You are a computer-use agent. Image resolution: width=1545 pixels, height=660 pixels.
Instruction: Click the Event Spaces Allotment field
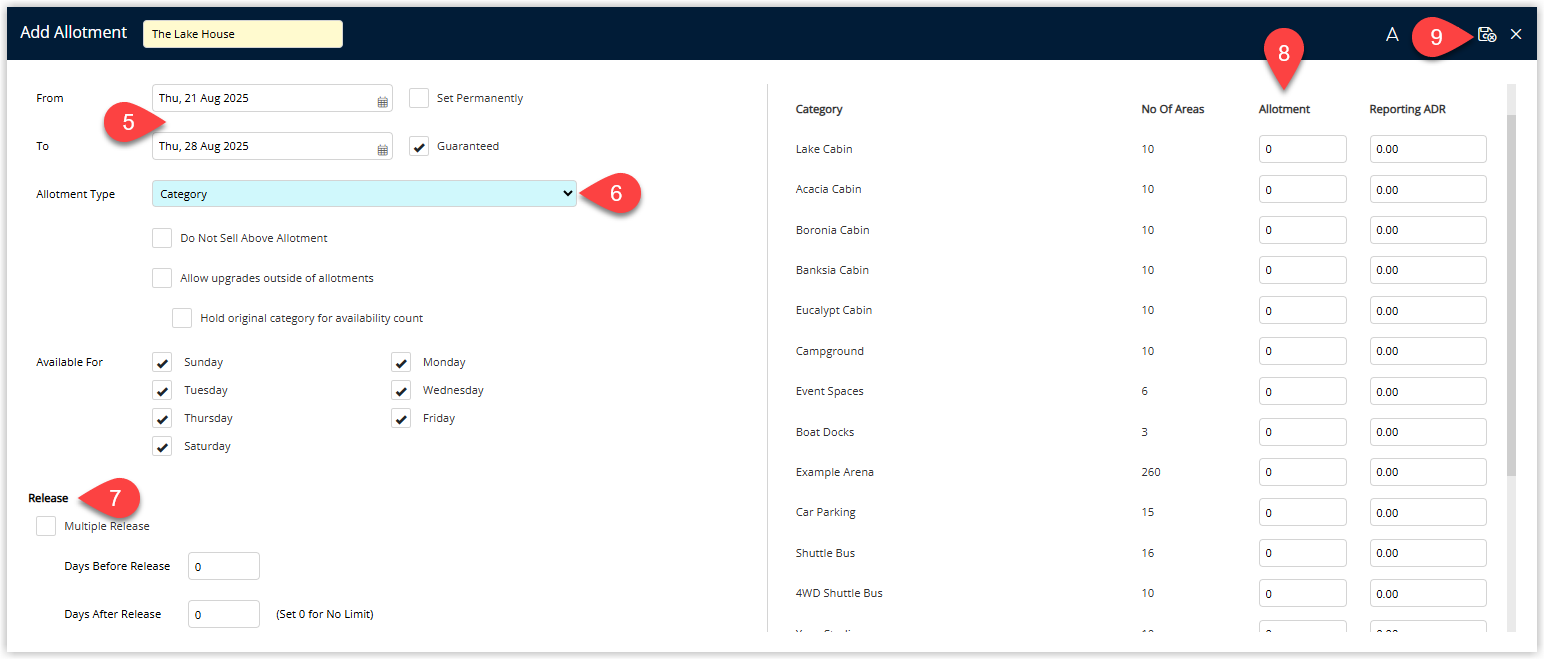[1302, 391]
